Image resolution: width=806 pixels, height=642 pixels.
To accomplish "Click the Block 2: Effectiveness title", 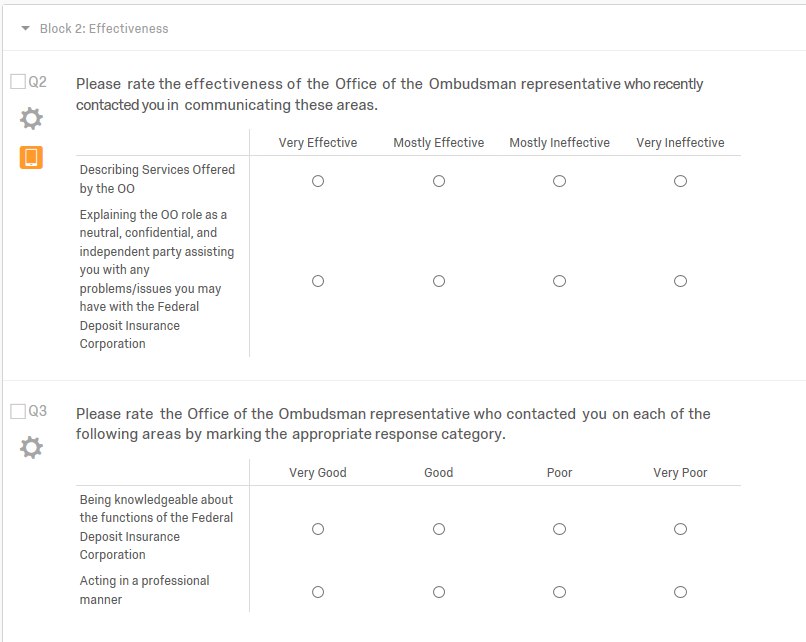I will coord(104,29).
